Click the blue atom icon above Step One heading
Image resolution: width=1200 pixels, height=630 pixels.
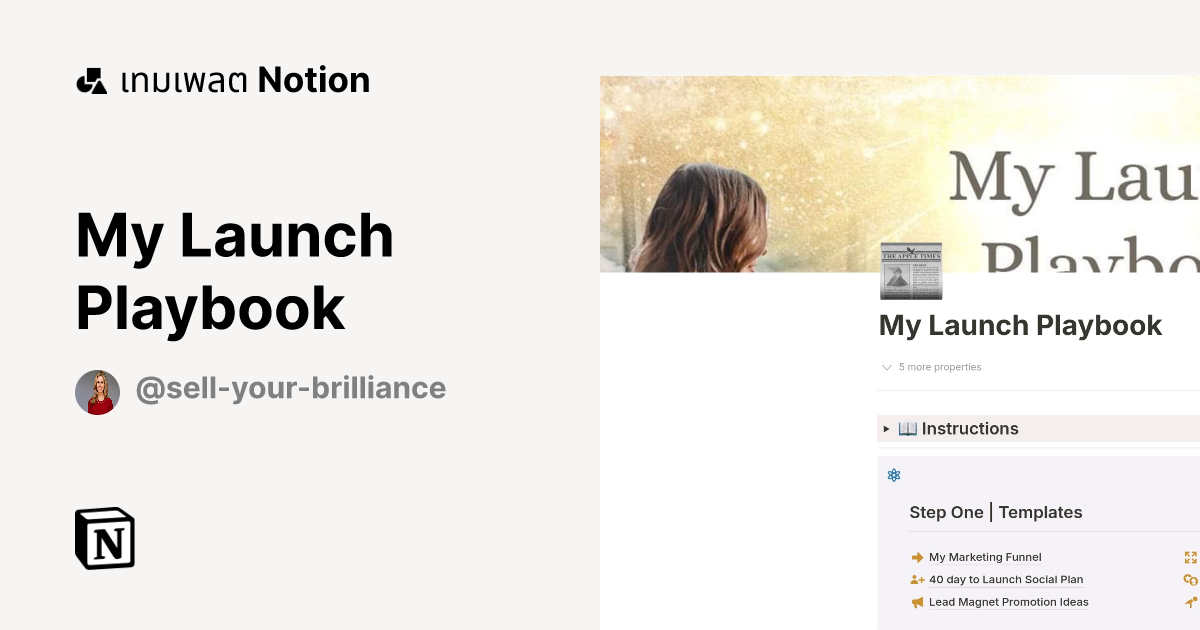893,475
